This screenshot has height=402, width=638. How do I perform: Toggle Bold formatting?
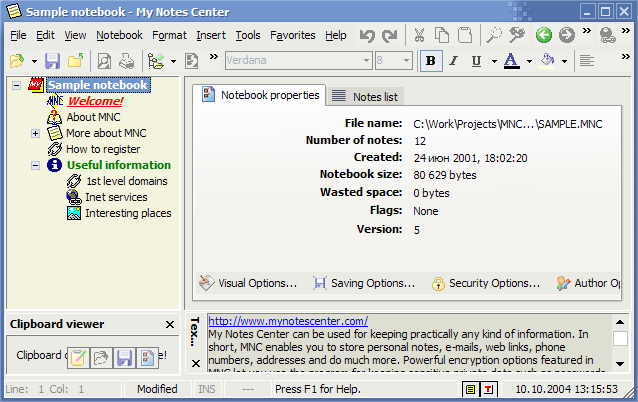pyautogui.click(x=431, y=61)
